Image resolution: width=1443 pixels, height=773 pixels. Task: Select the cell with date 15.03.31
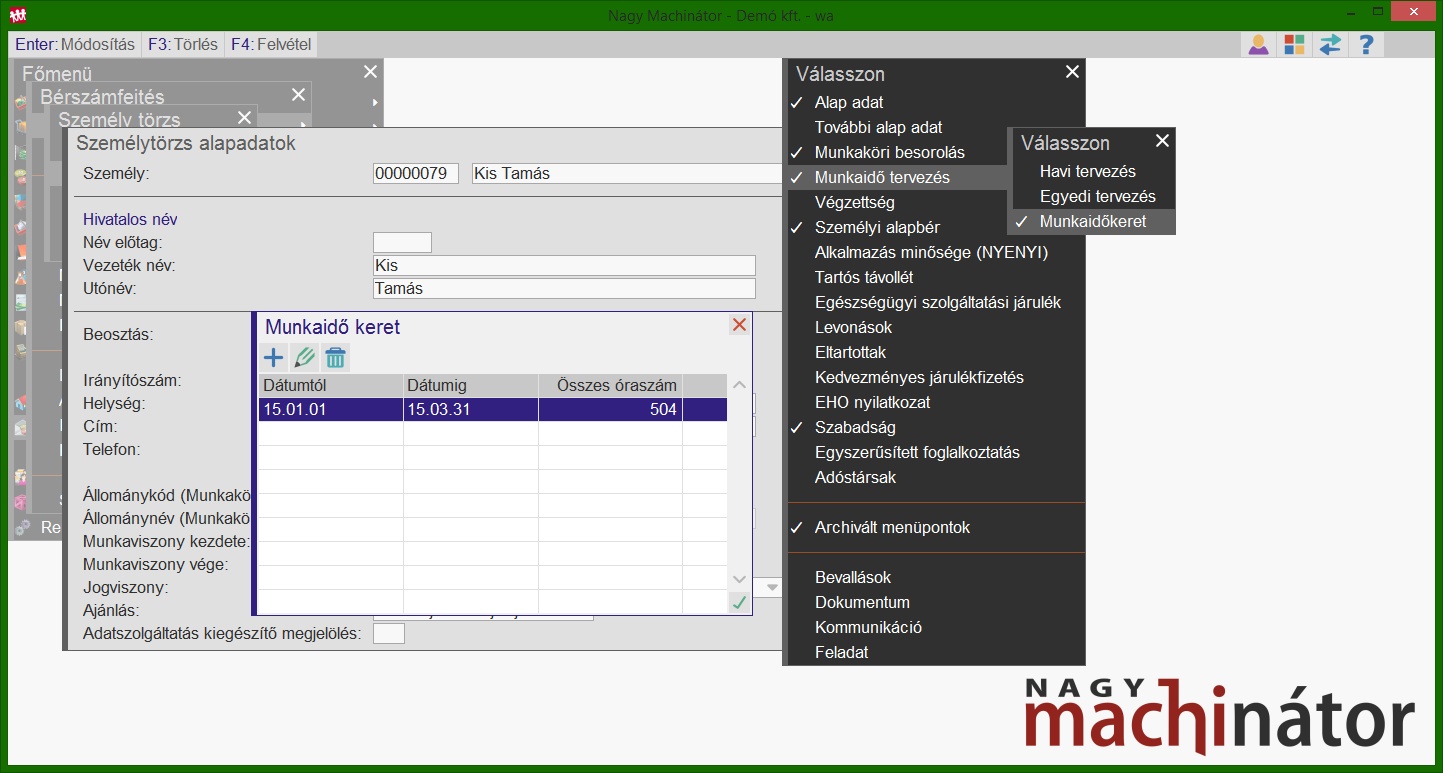471,409
